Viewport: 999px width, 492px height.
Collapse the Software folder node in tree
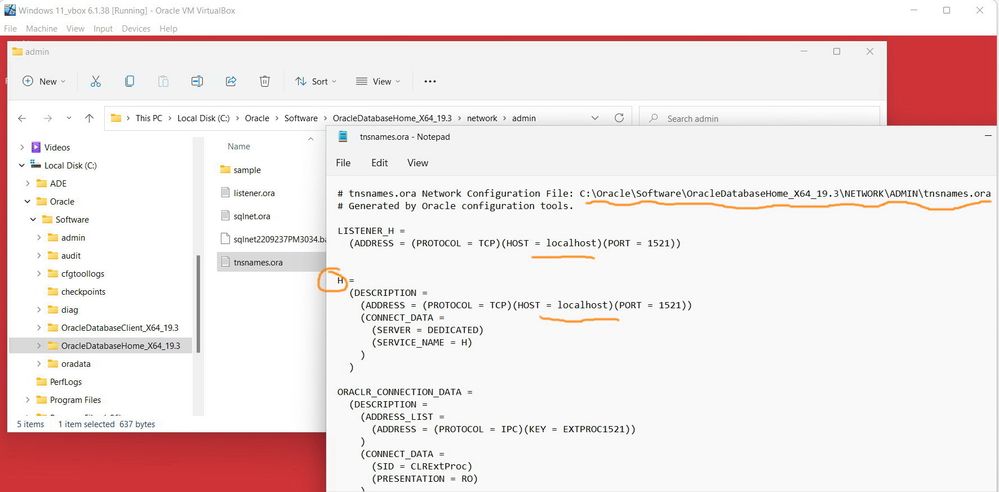(33, 219)
